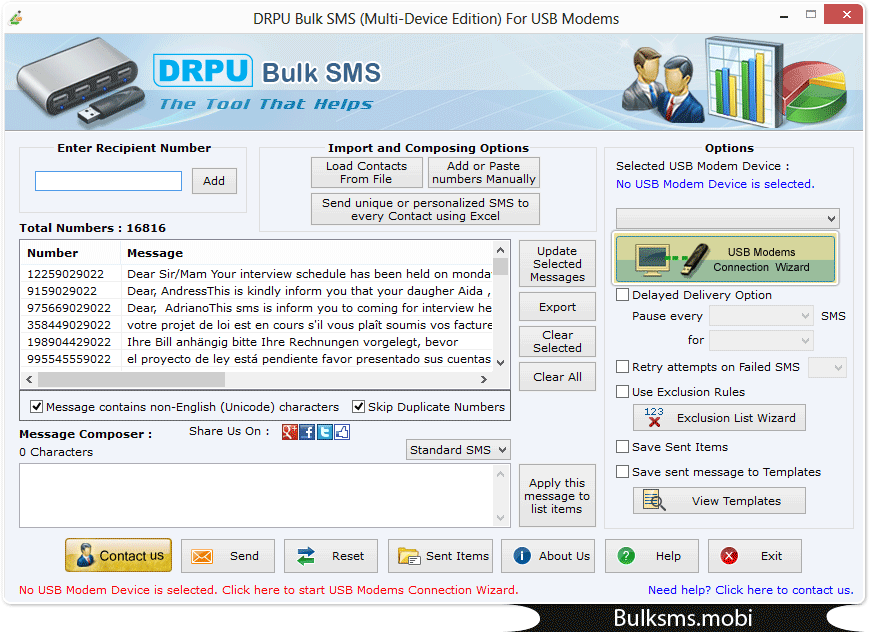Screen dimensions: 869x632
Task: Click the thumbs-up like icon
Action: tap(341, 432)
